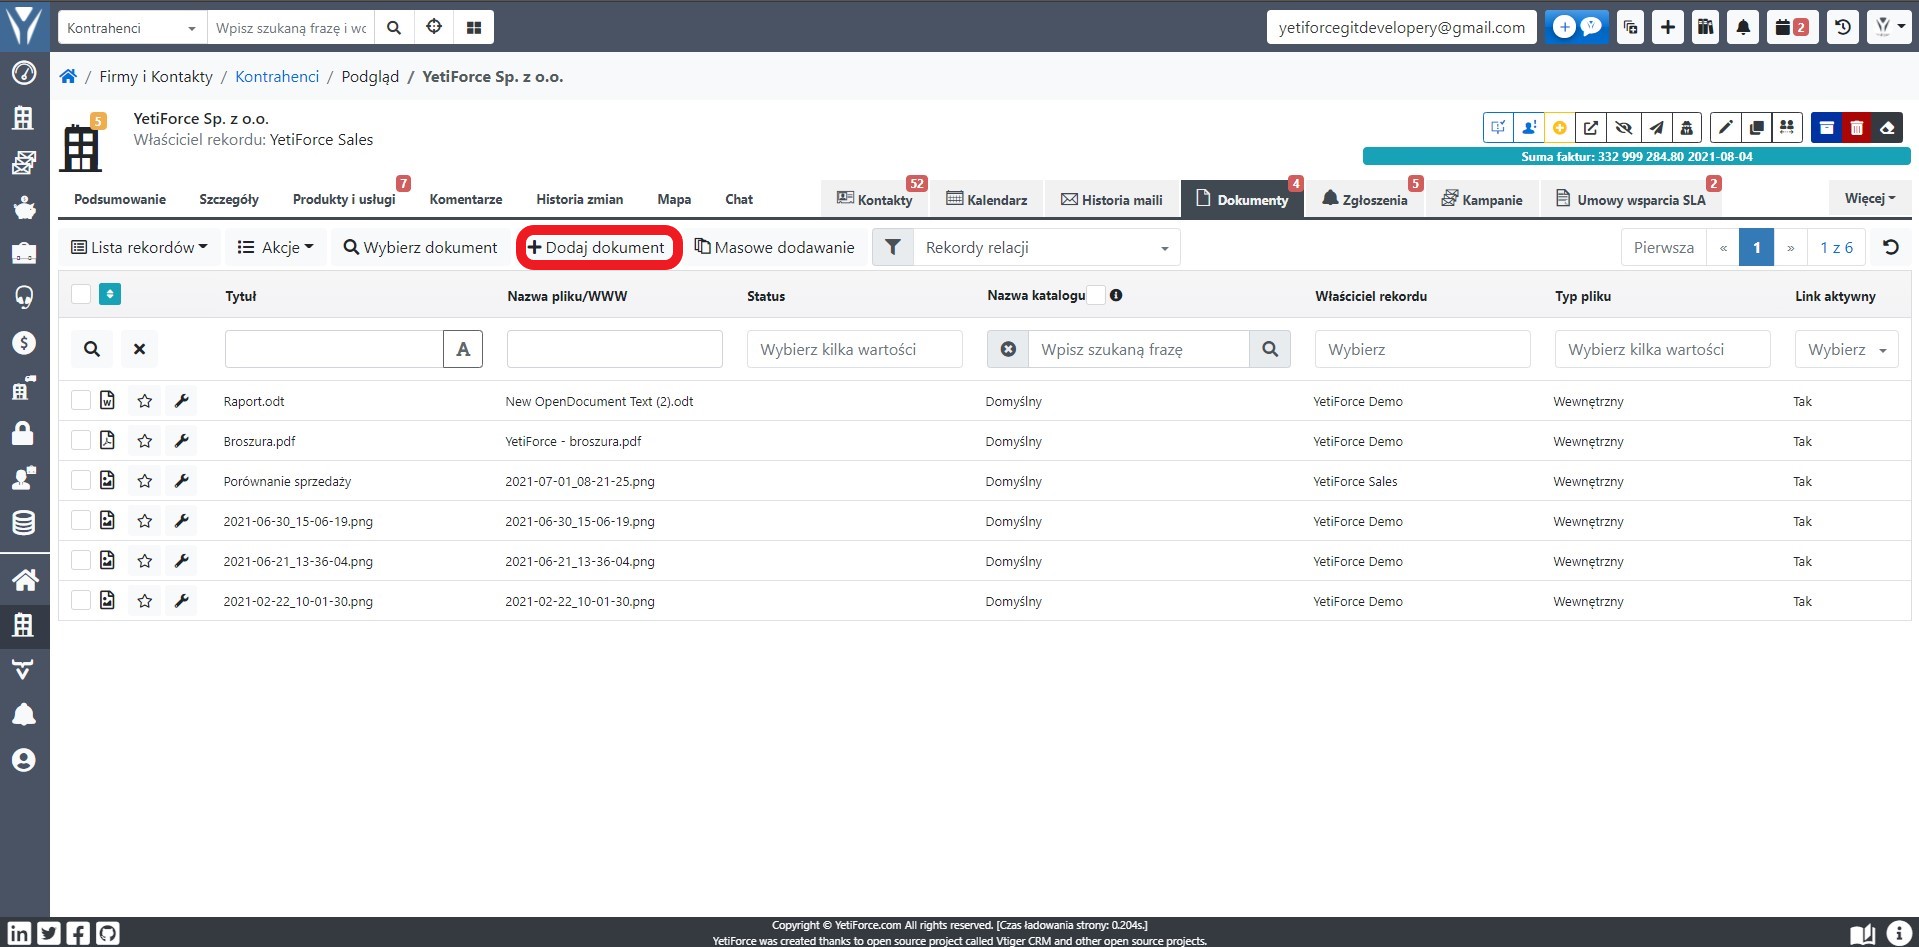Click quick create plus icon

(x=1668, y=28)
